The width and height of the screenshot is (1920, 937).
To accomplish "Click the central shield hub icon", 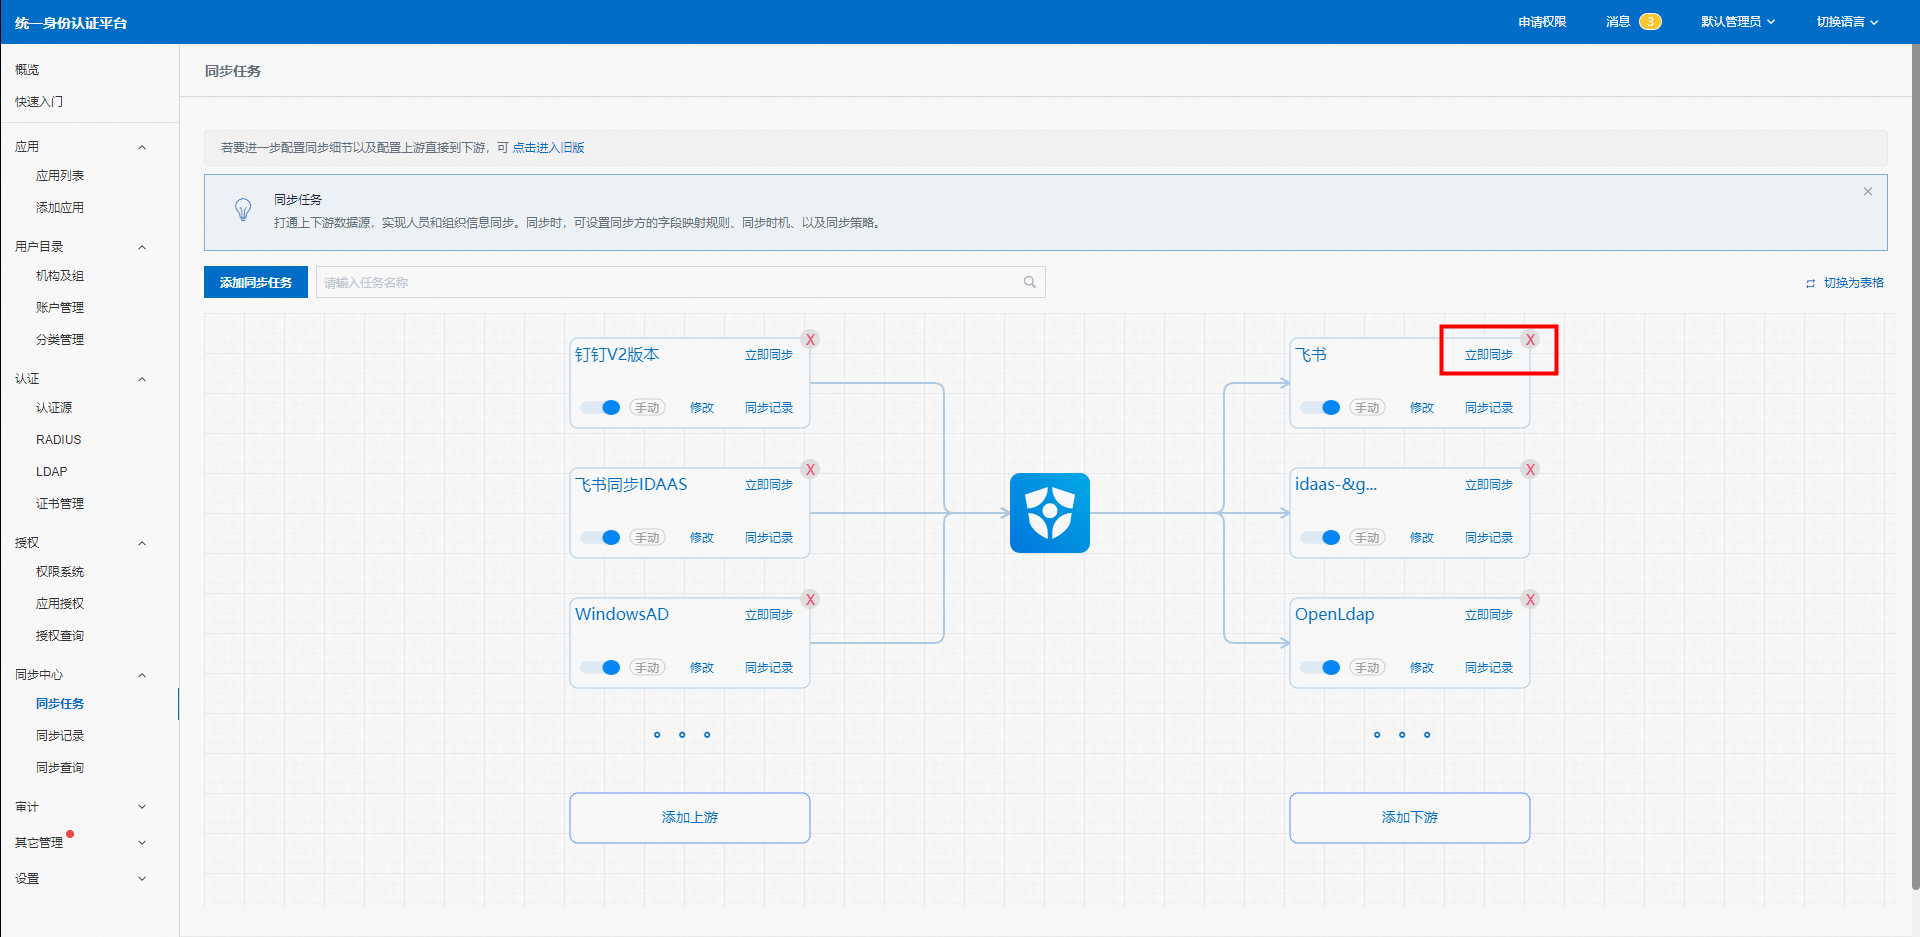I will pyautogui.click(x=1049, y=513).
